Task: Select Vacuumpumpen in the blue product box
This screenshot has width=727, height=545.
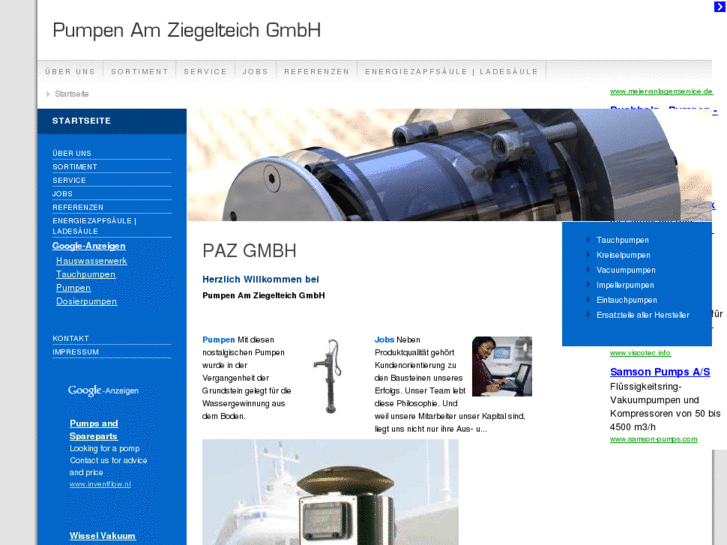Action: click(x=626, y=270)
